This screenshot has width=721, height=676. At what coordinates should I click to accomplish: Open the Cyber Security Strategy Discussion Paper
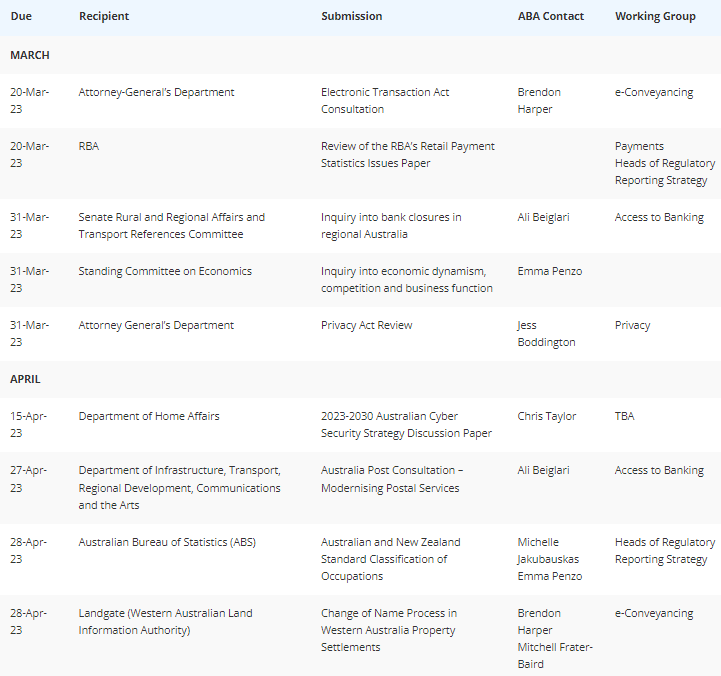point(406,425)
